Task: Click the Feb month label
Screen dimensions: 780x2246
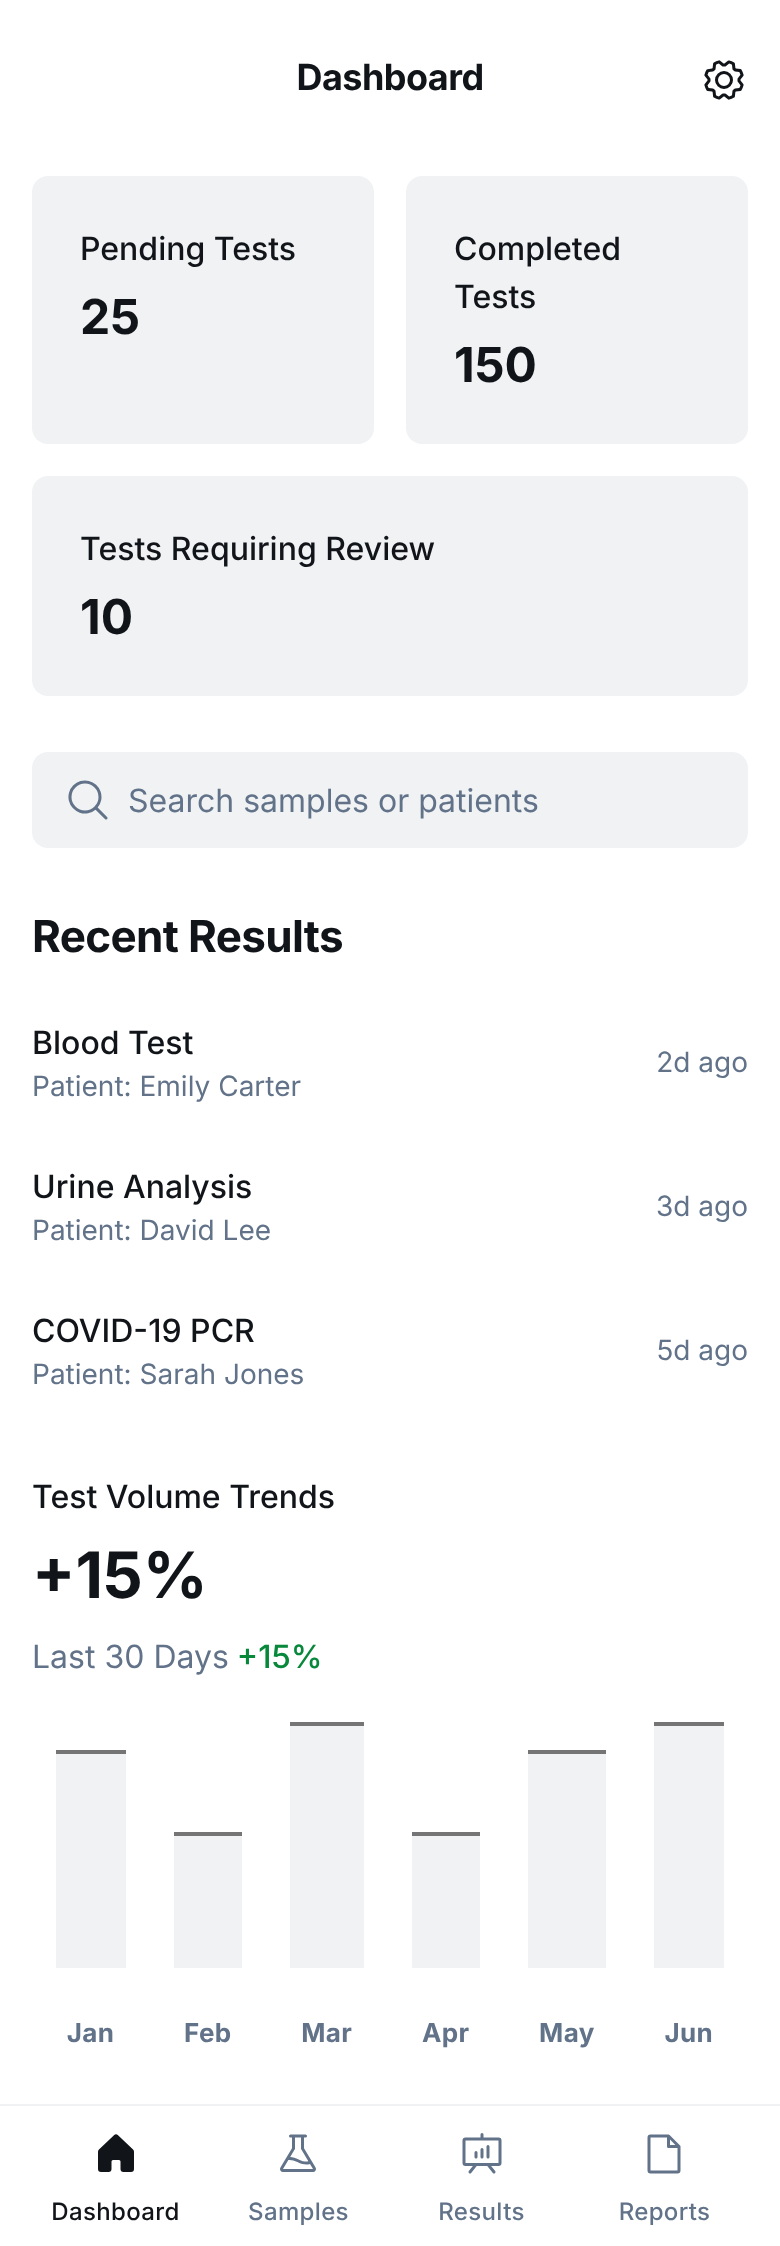Action: point(208,2033)
